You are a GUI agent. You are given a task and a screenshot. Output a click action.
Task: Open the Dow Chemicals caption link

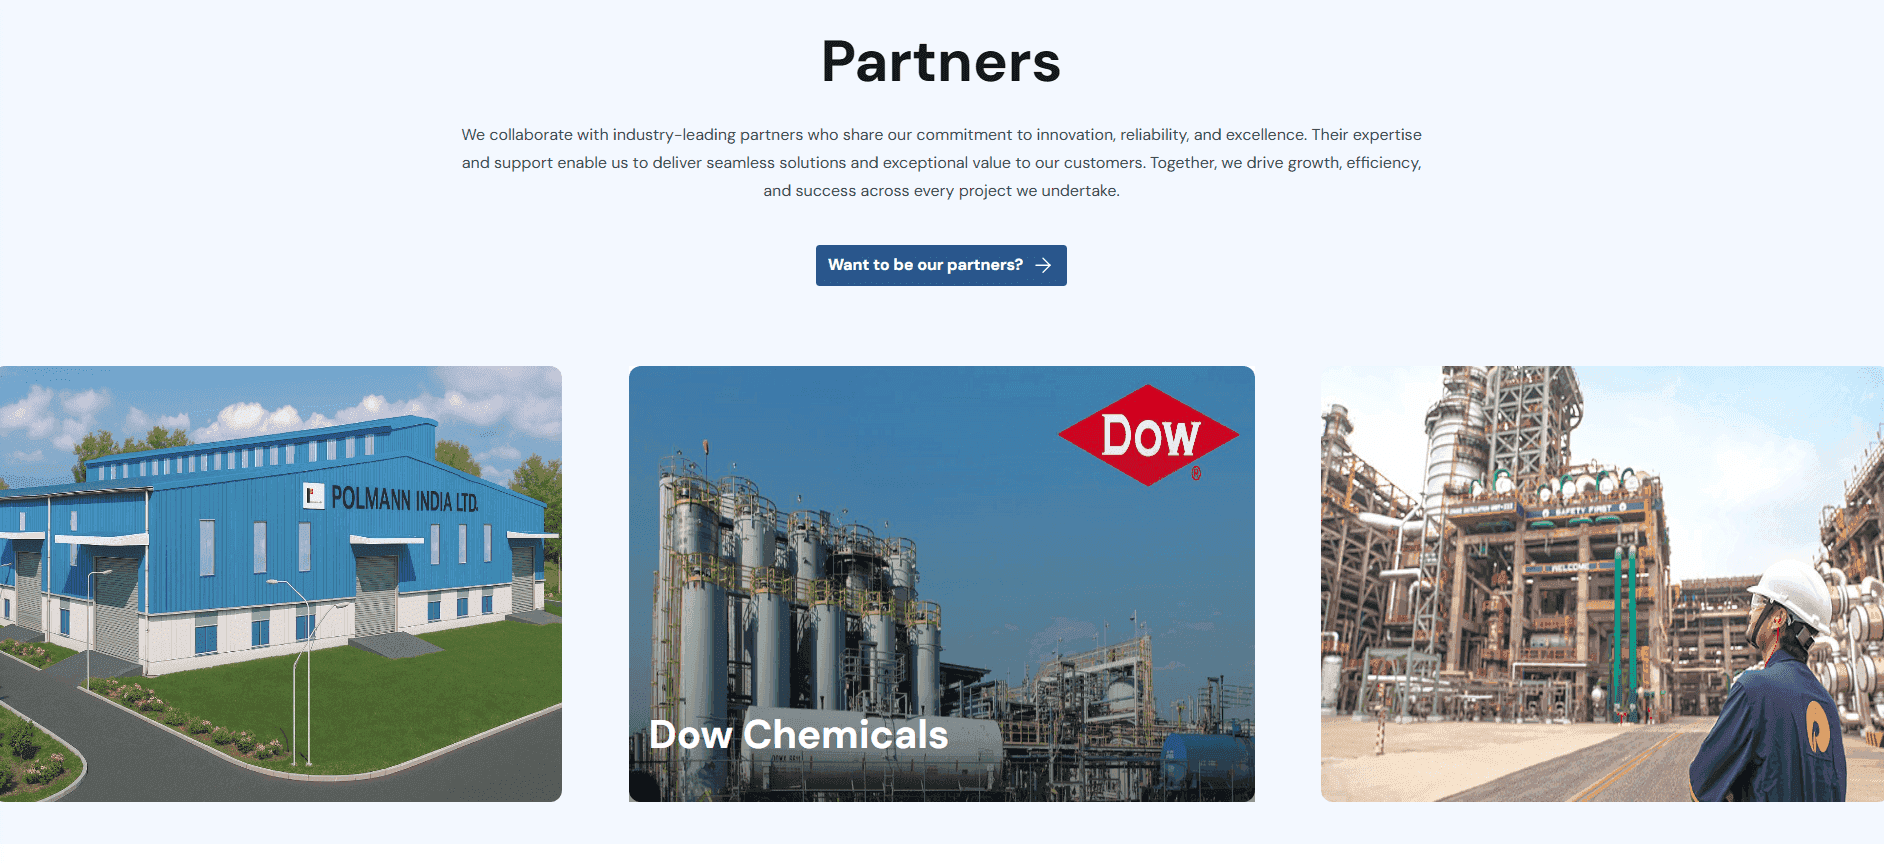tap(798, 735)
